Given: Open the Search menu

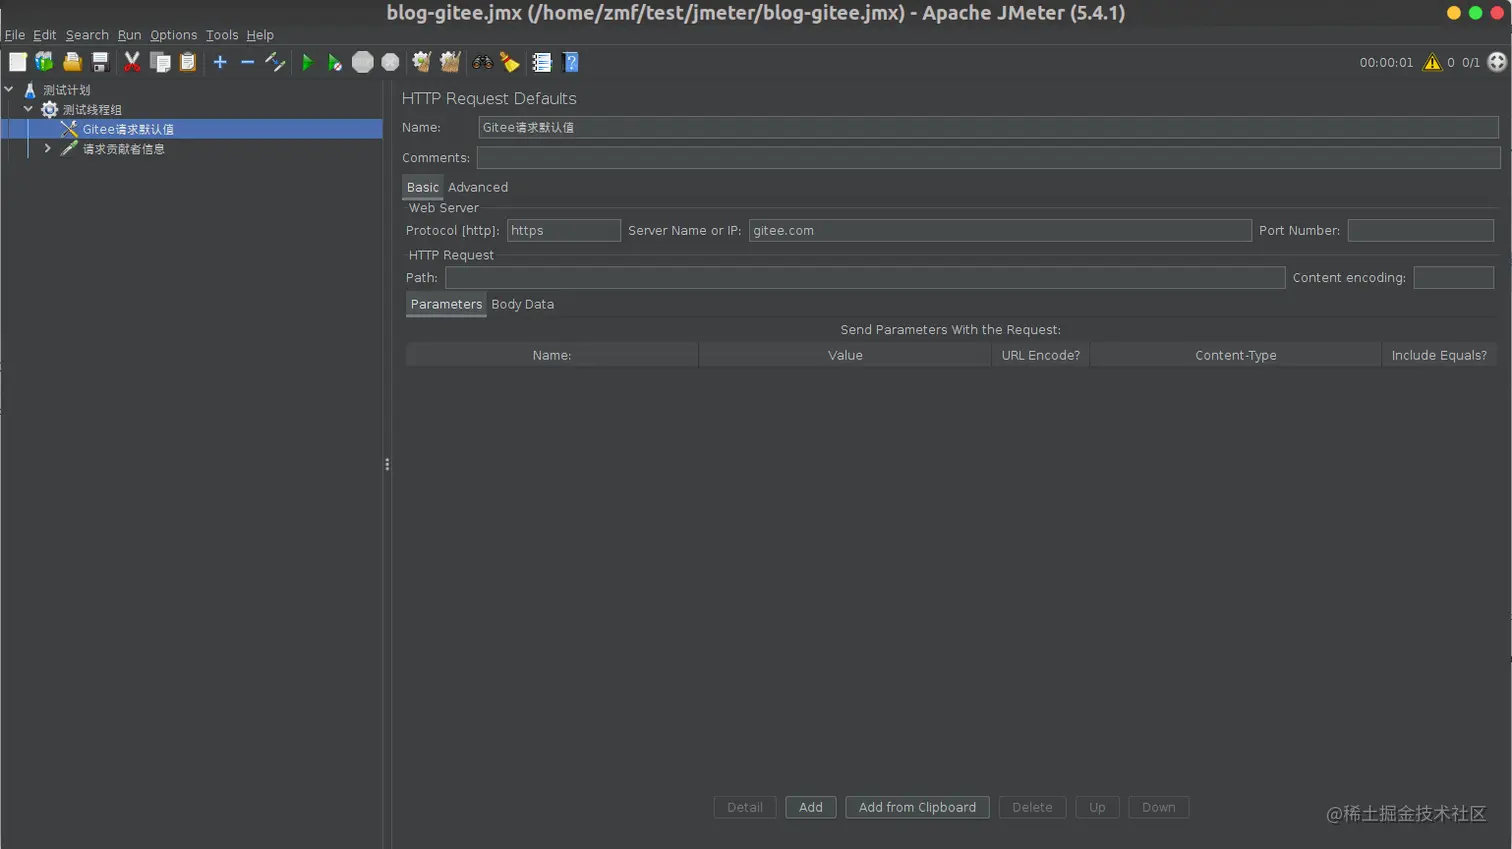Looking at the screenshot, I should point(87,35).
